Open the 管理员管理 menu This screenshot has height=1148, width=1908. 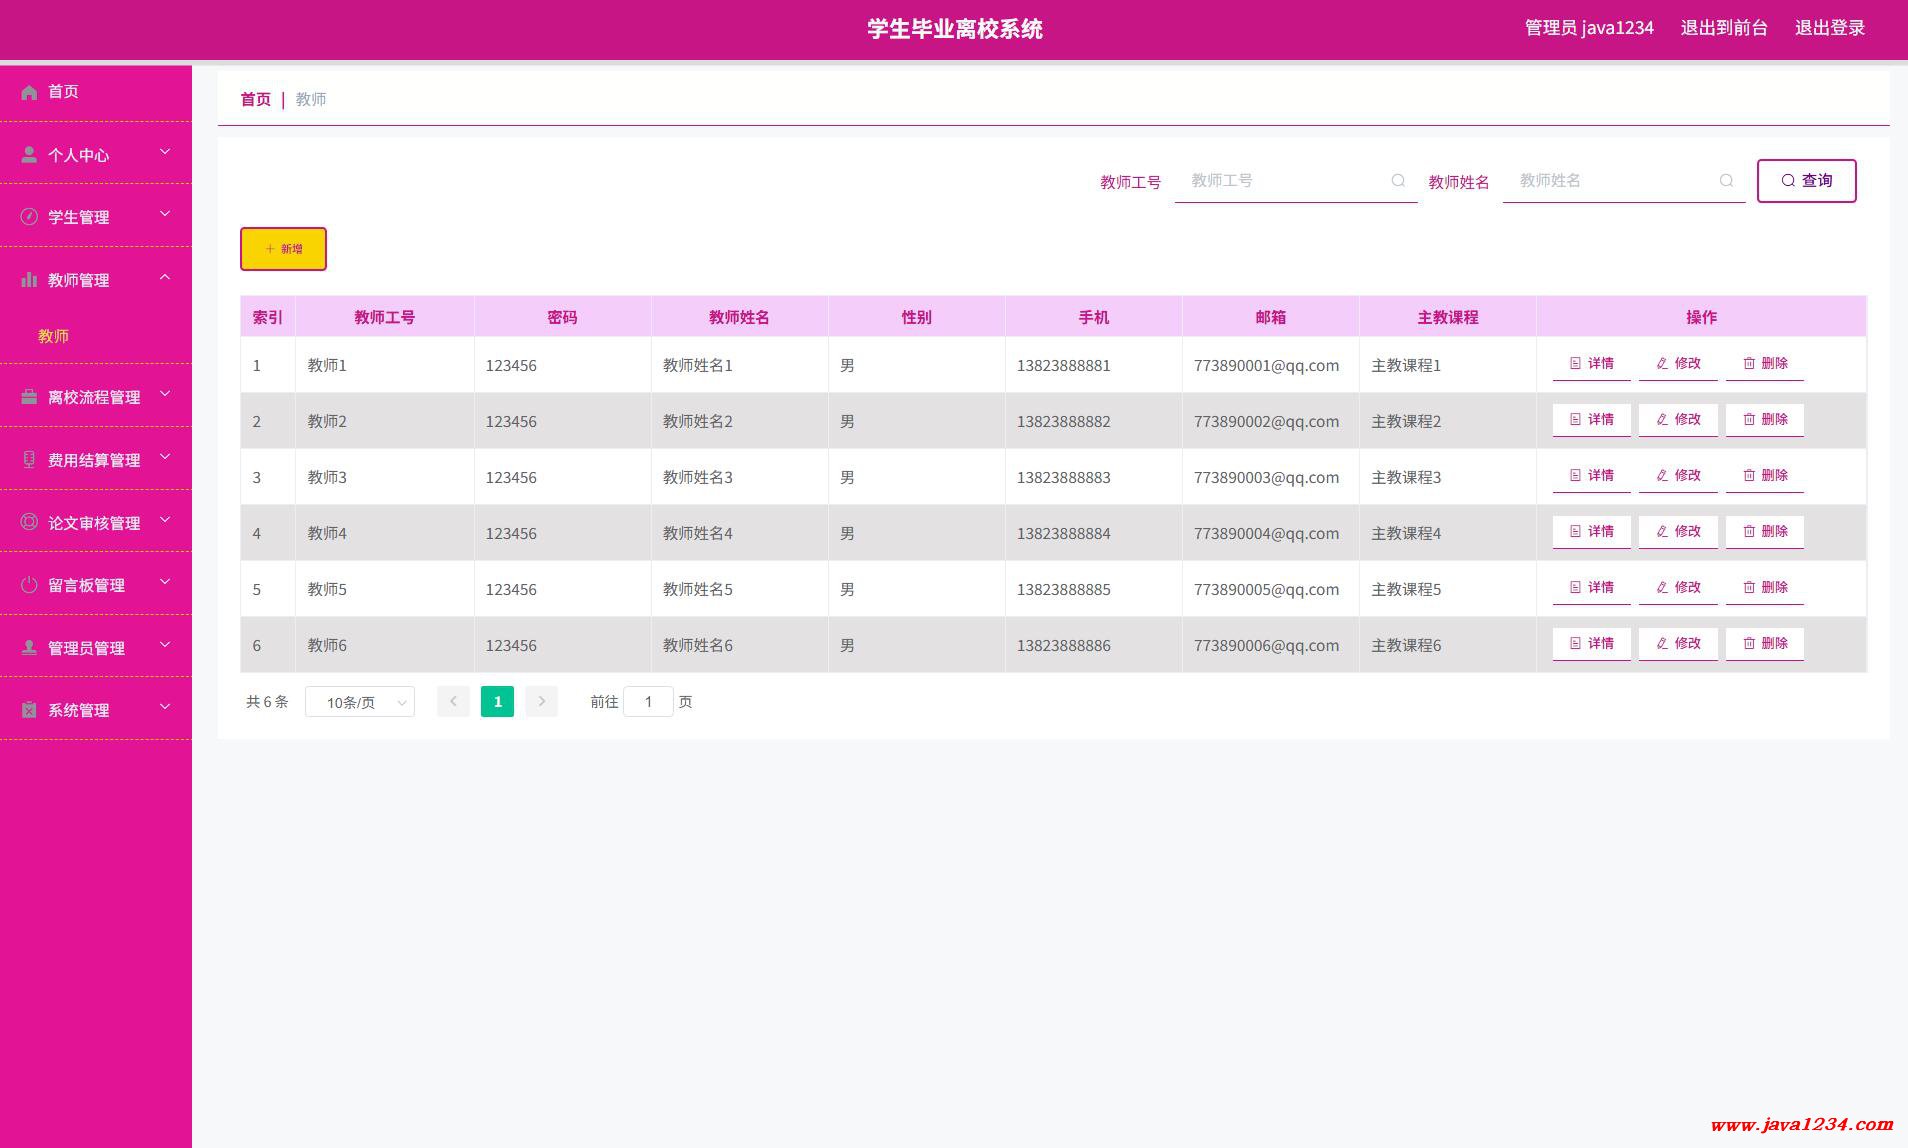coord(86,648)
